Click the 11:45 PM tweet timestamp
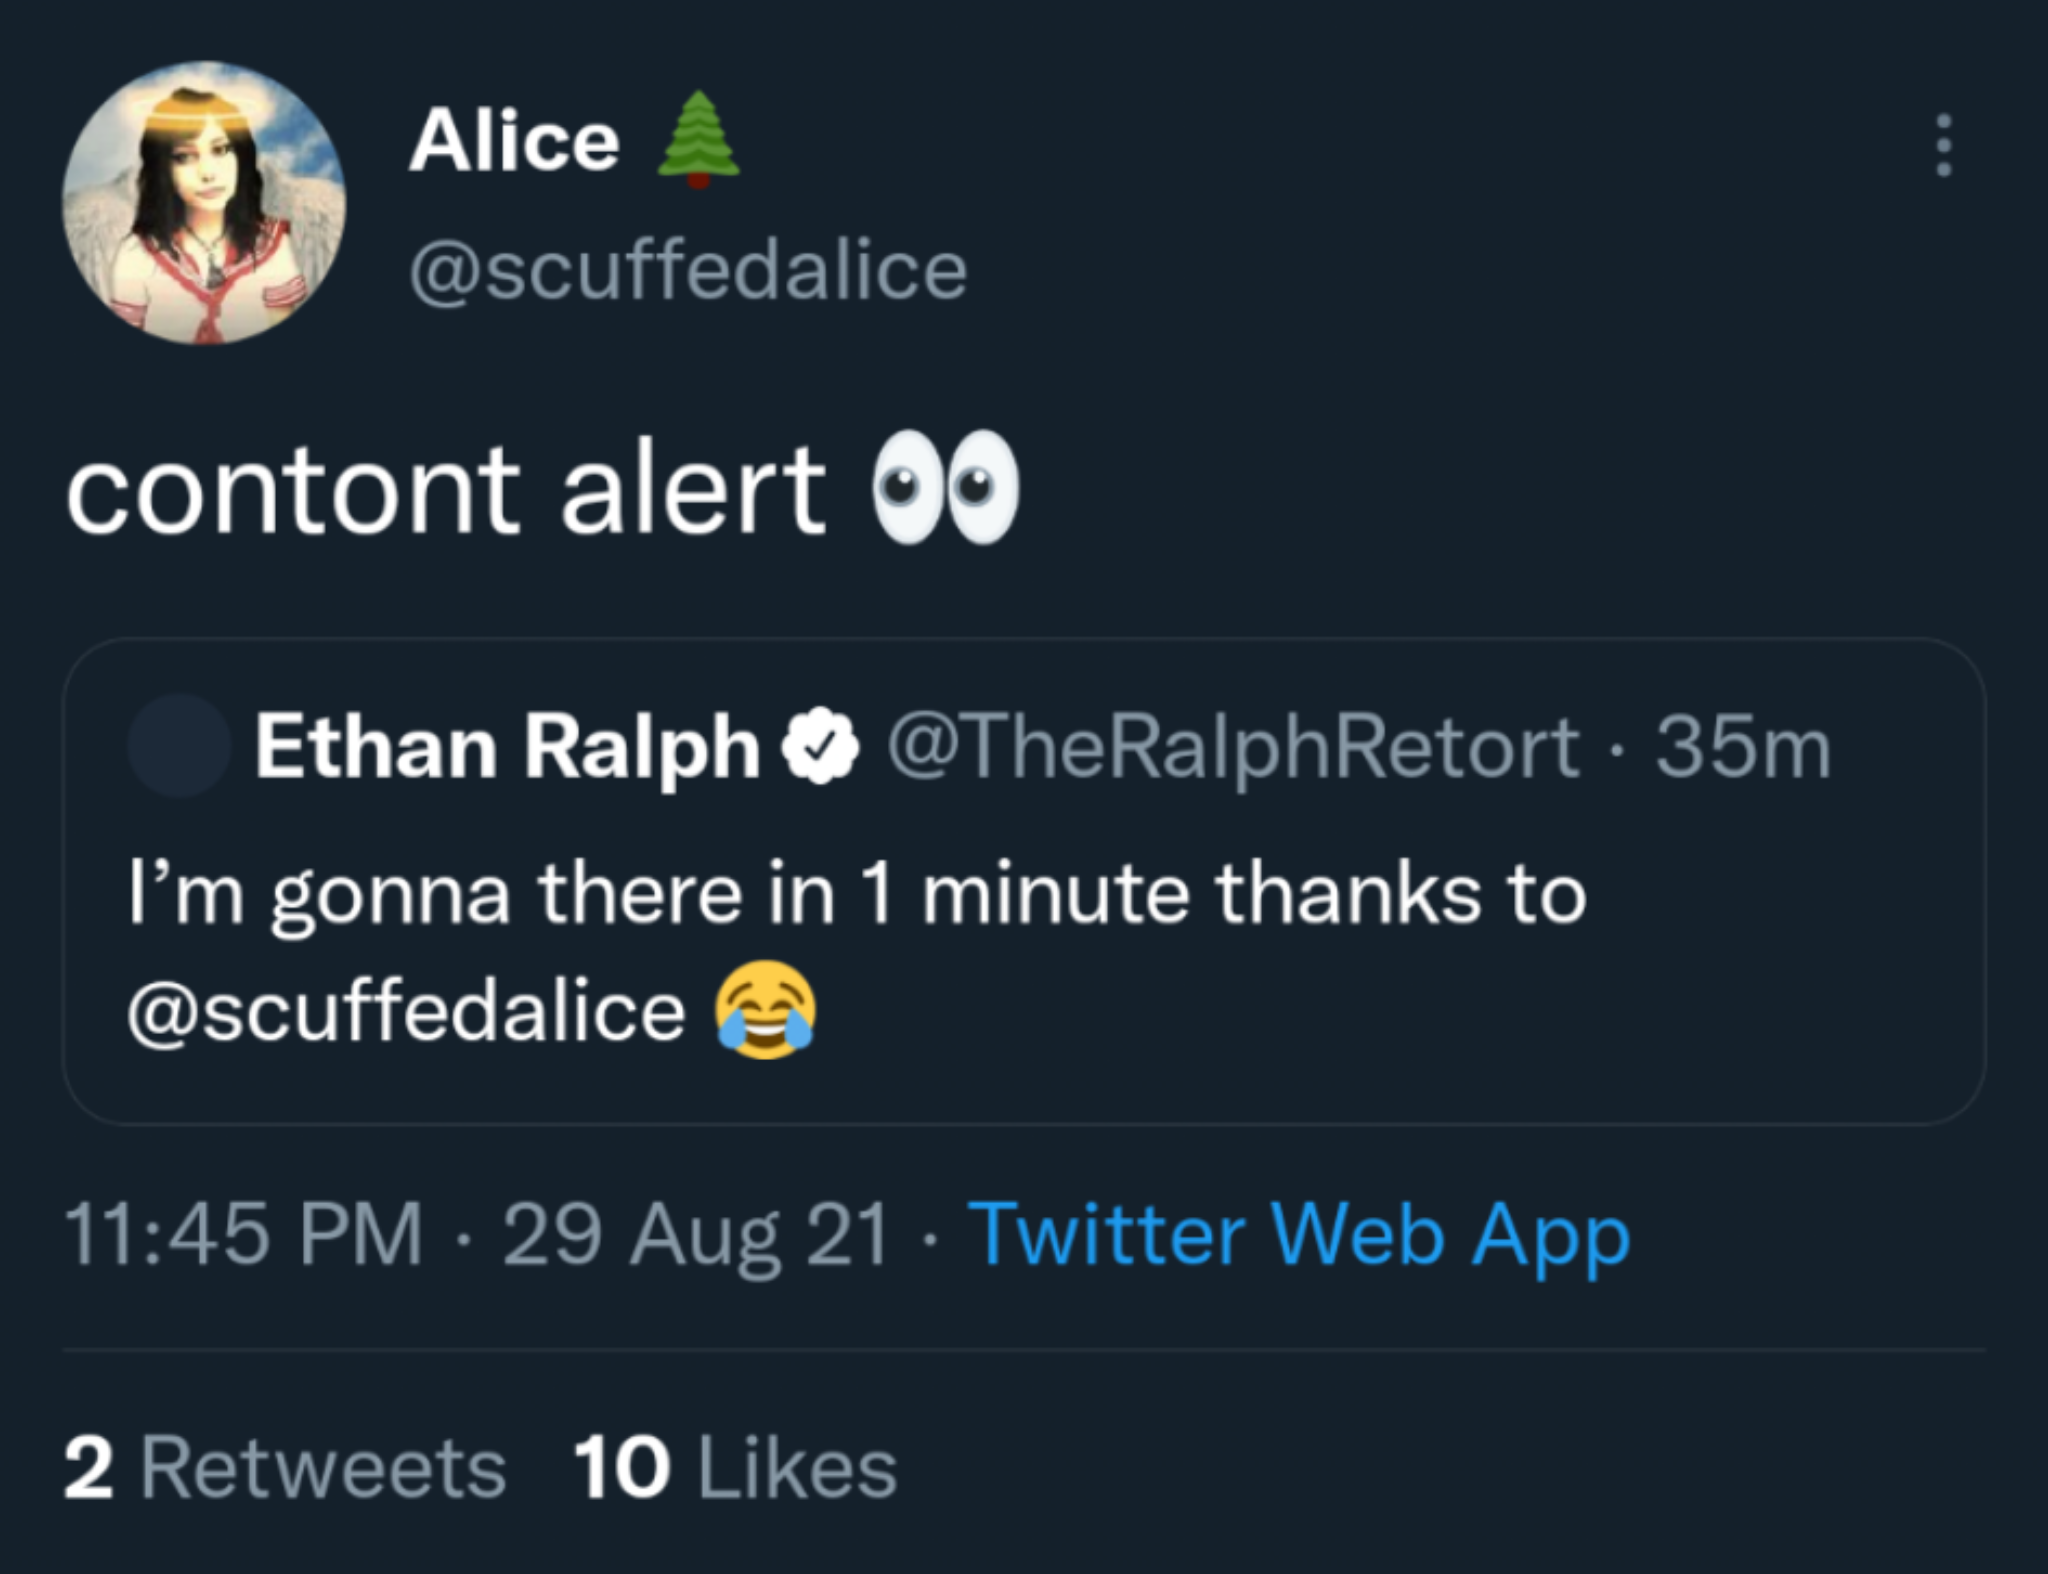The image size is (2048, 1574). (x=244, y=1235)
